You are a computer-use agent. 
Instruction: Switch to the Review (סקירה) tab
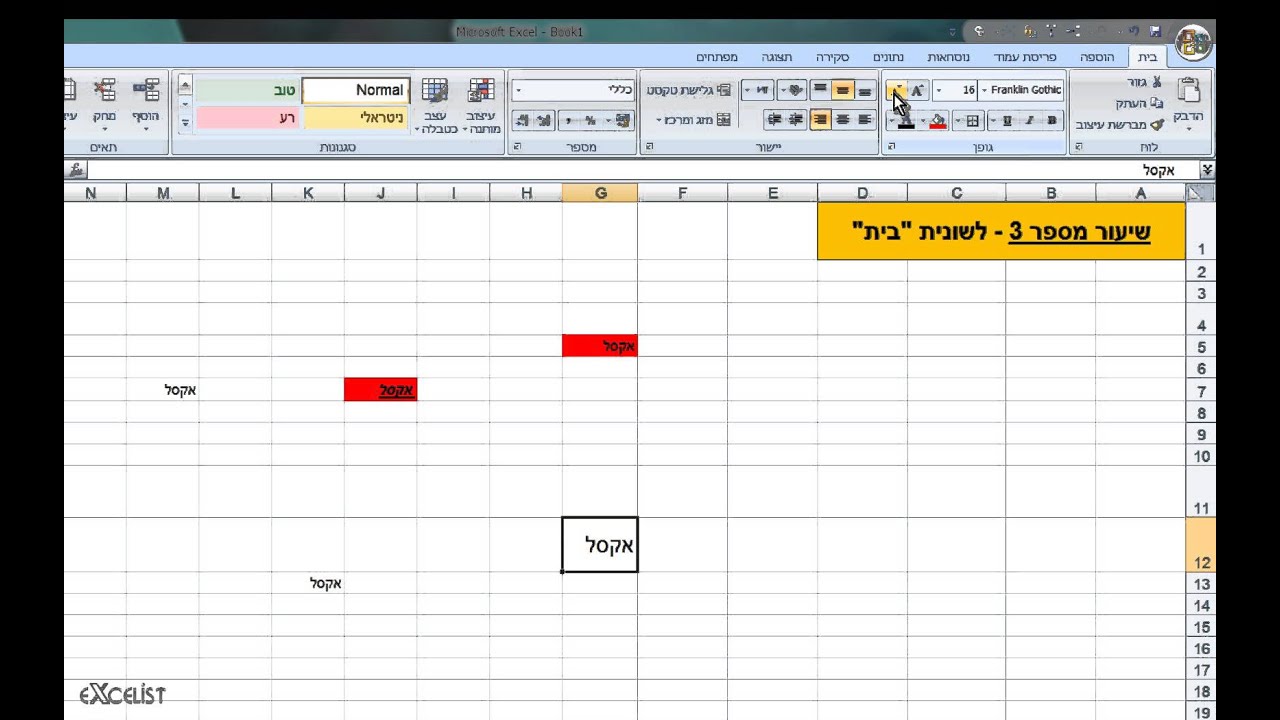832,57
